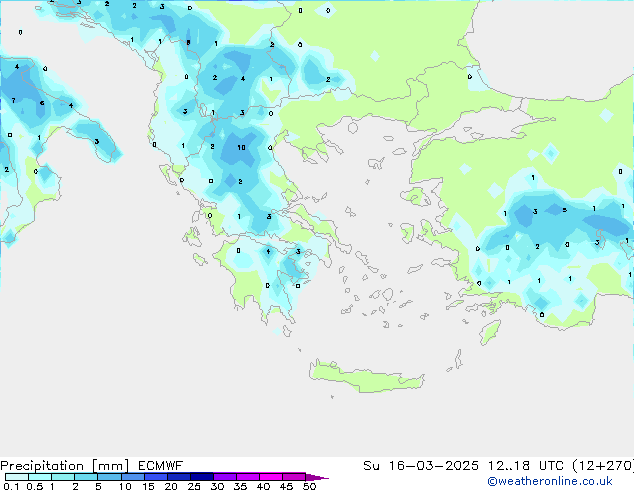Click the legend arrow tip above 50 mm

pyautogui.click(x=317, y=477)
